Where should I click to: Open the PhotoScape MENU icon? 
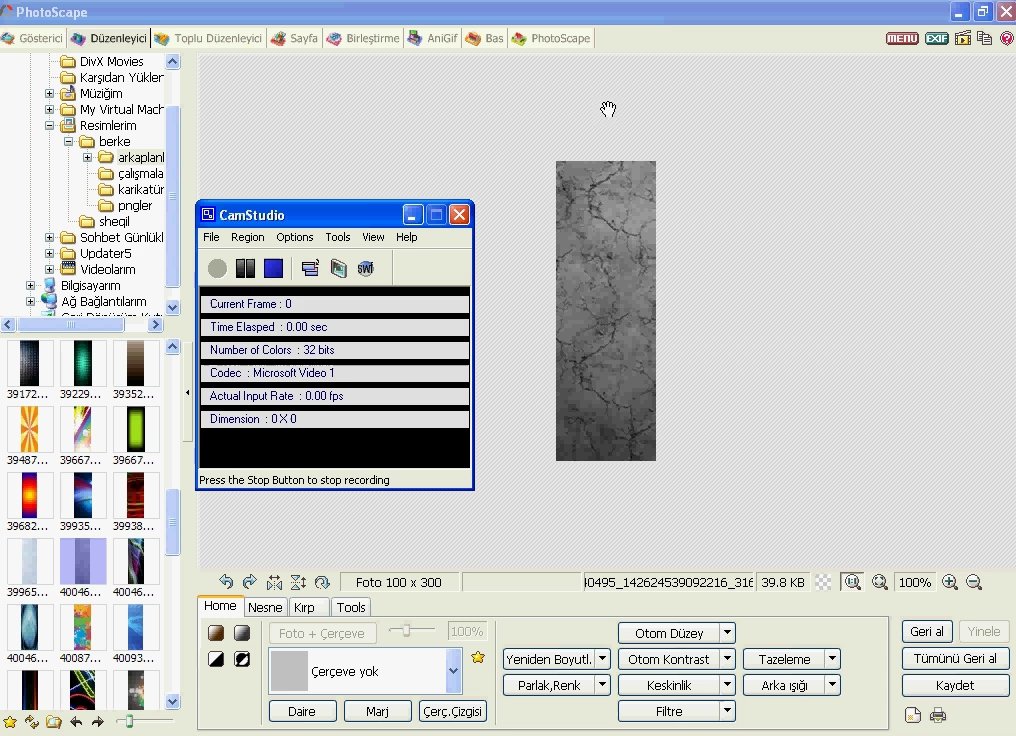(x=902, y=38)
